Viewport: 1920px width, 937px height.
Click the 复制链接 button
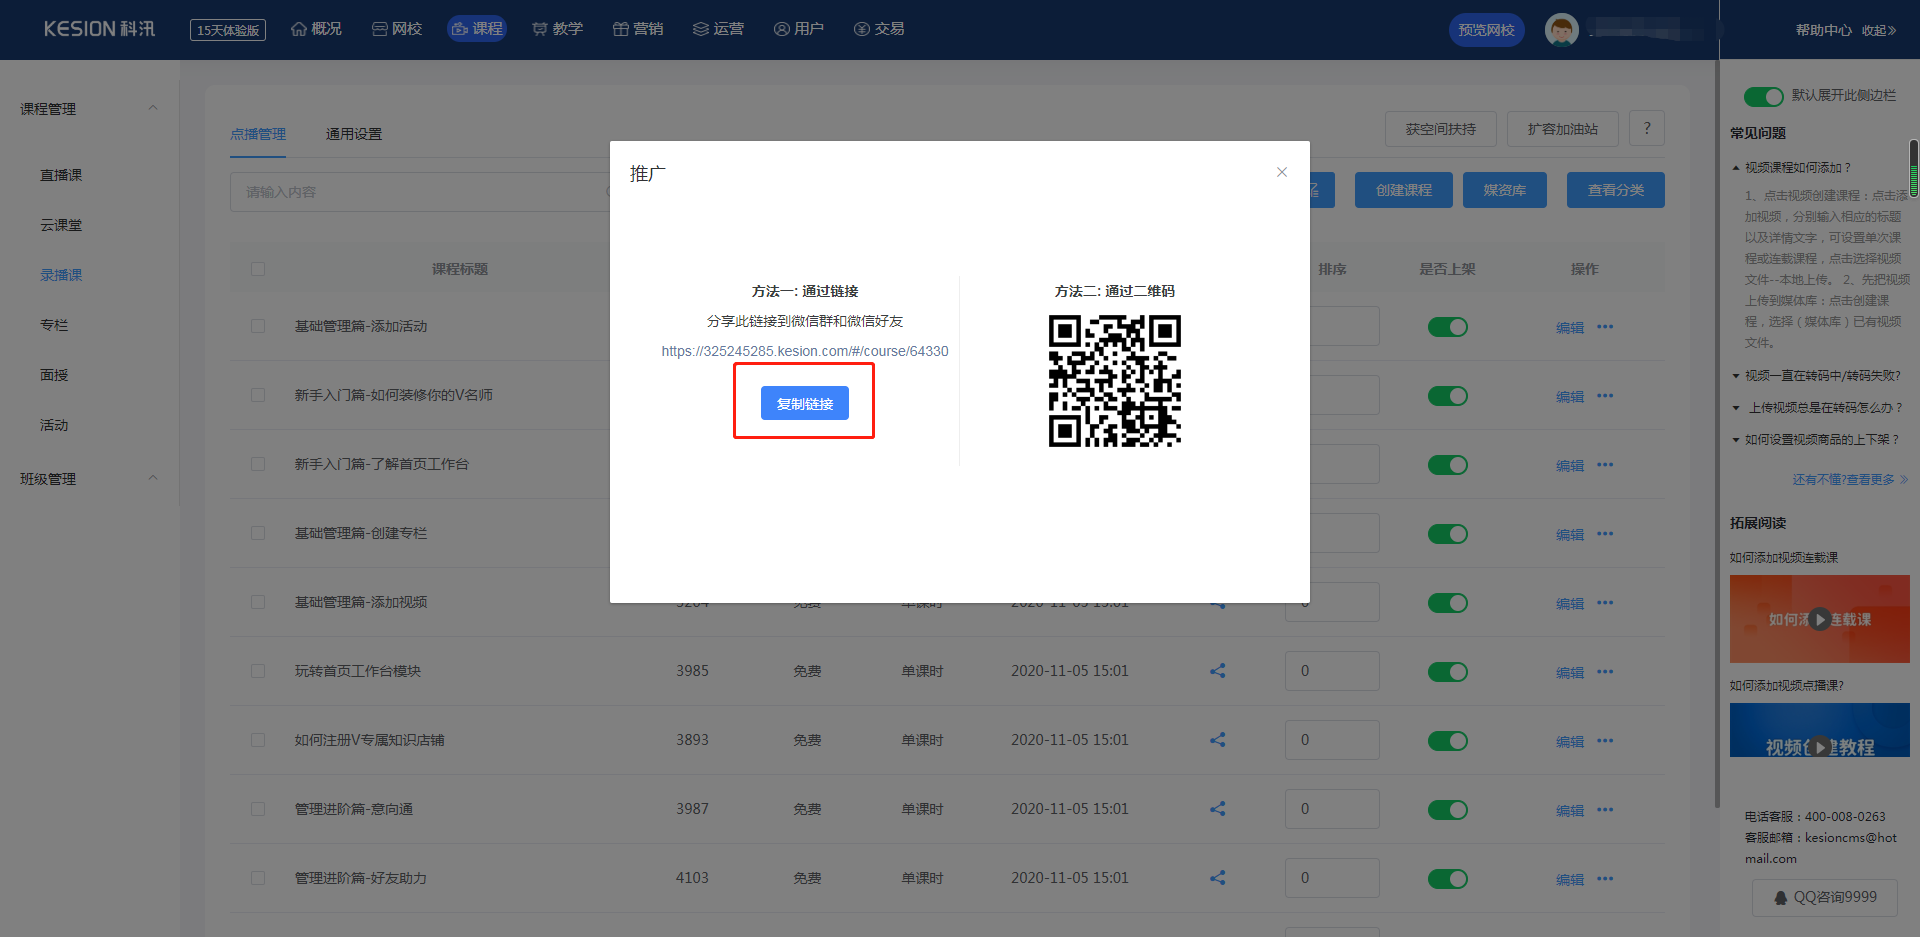pyautogui.click(x=804, y=404)
